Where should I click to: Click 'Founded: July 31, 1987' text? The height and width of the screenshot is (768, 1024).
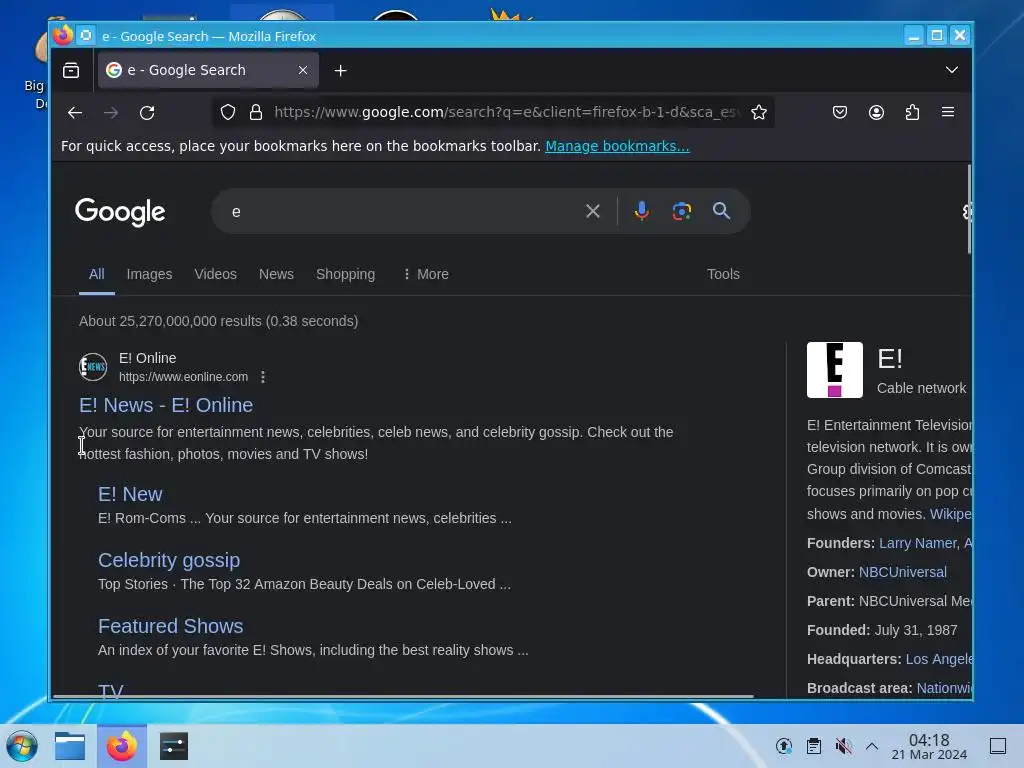click(x=882, y=630)
